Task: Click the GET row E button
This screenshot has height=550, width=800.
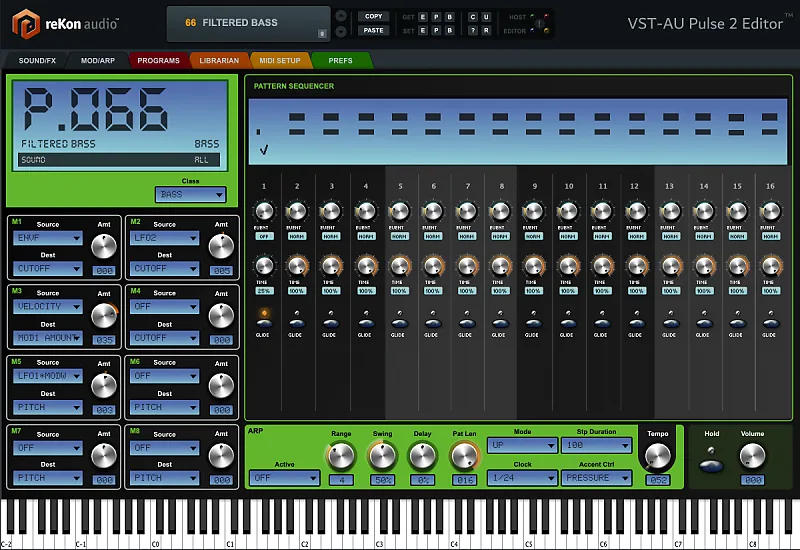Action: point(422,17)
